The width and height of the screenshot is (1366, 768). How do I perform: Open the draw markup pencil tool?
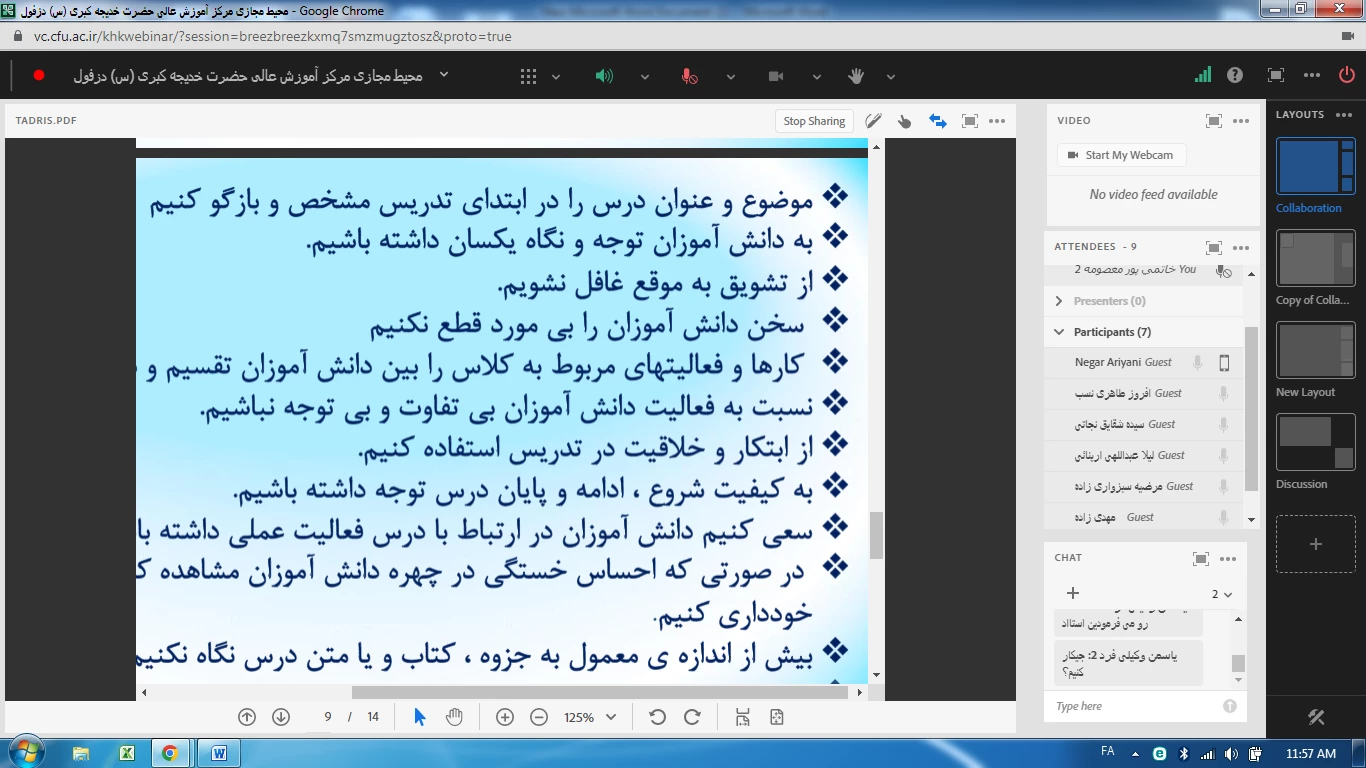tap(873, 121)
